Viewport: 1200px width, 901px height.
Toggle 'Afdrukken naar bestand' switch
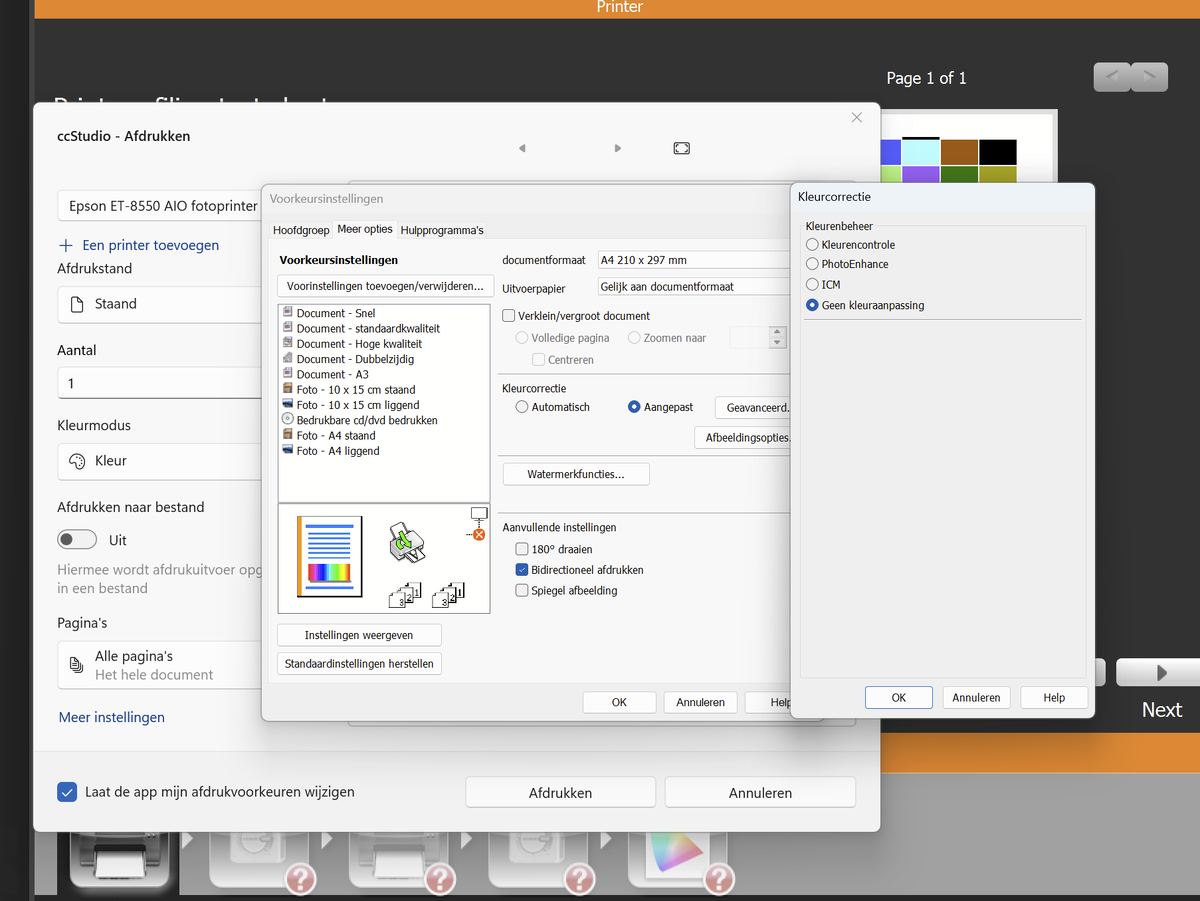77,540
